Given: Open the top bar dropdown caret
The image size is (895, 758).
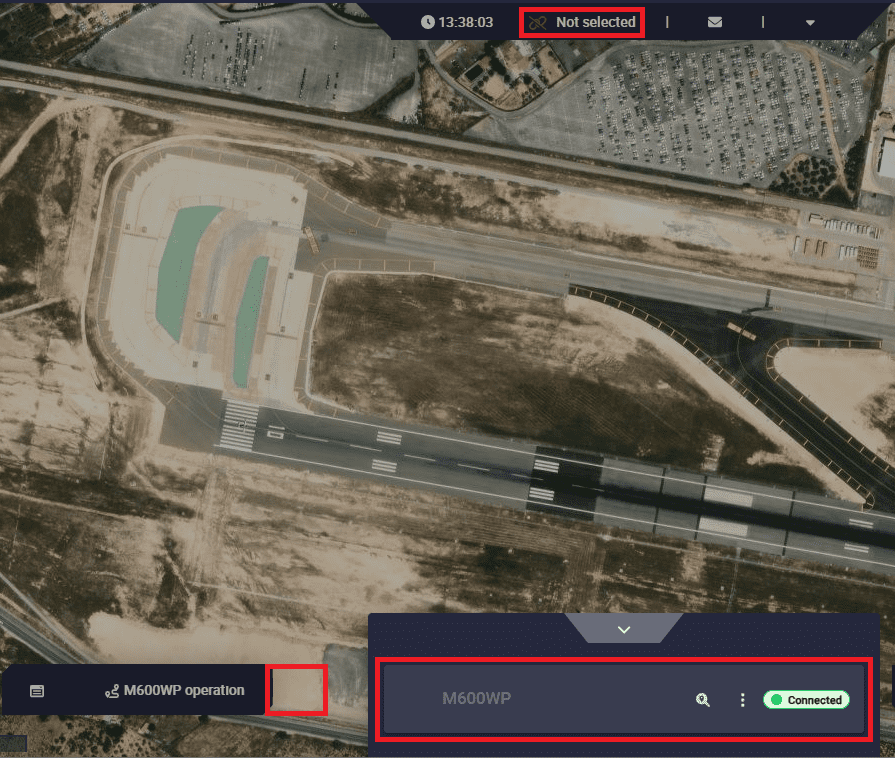Looking at the screenshot, I should 810,23.
